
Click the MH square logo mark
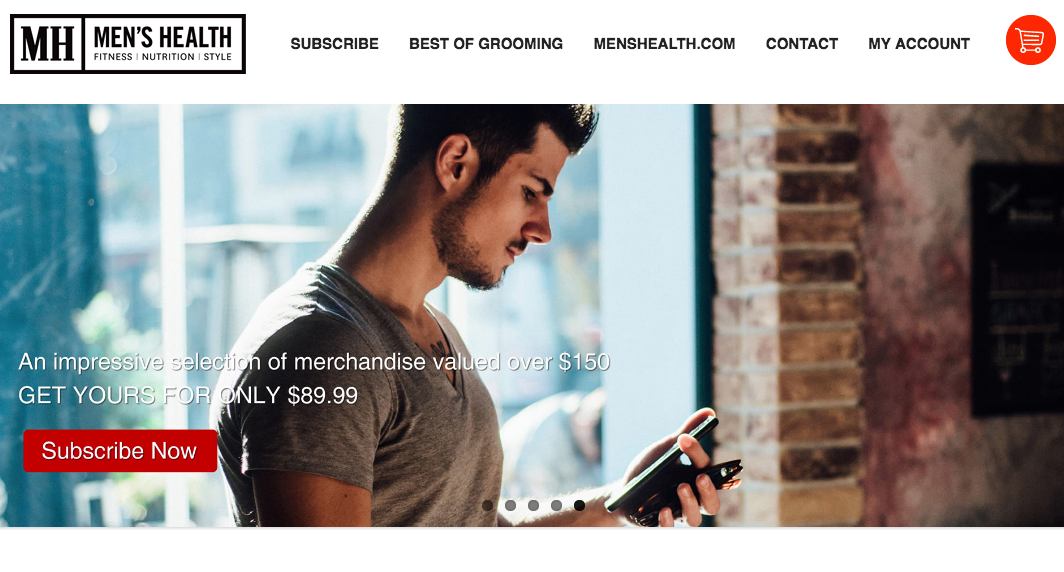[x=48, y=43]
